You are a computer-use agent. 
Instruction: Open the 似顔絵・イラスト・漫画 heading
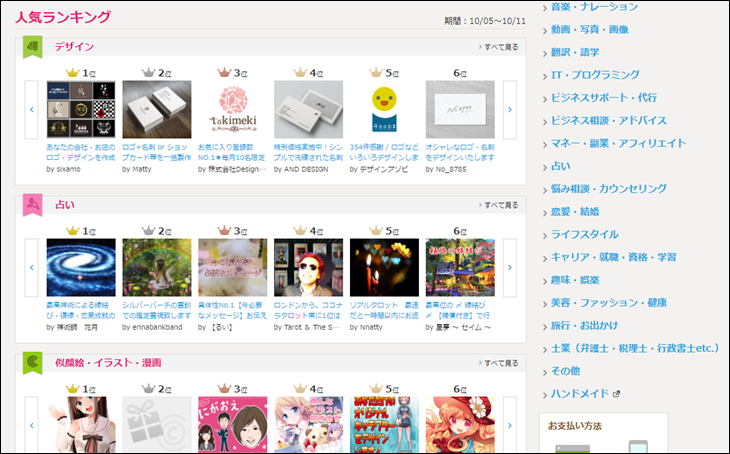(x=108, y=362)
